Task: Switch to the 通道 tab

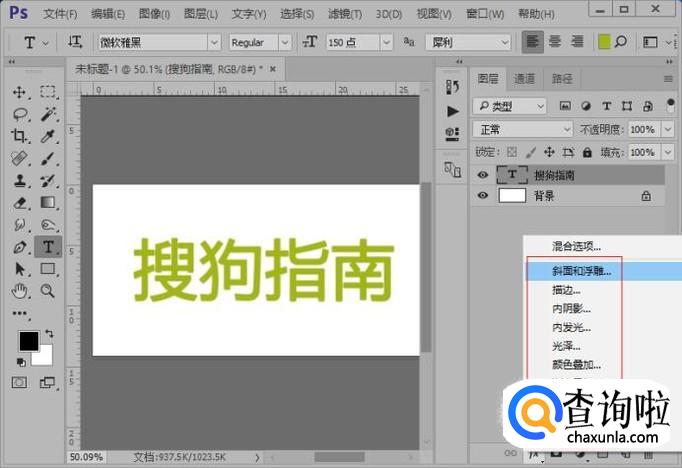Action: 524,79
